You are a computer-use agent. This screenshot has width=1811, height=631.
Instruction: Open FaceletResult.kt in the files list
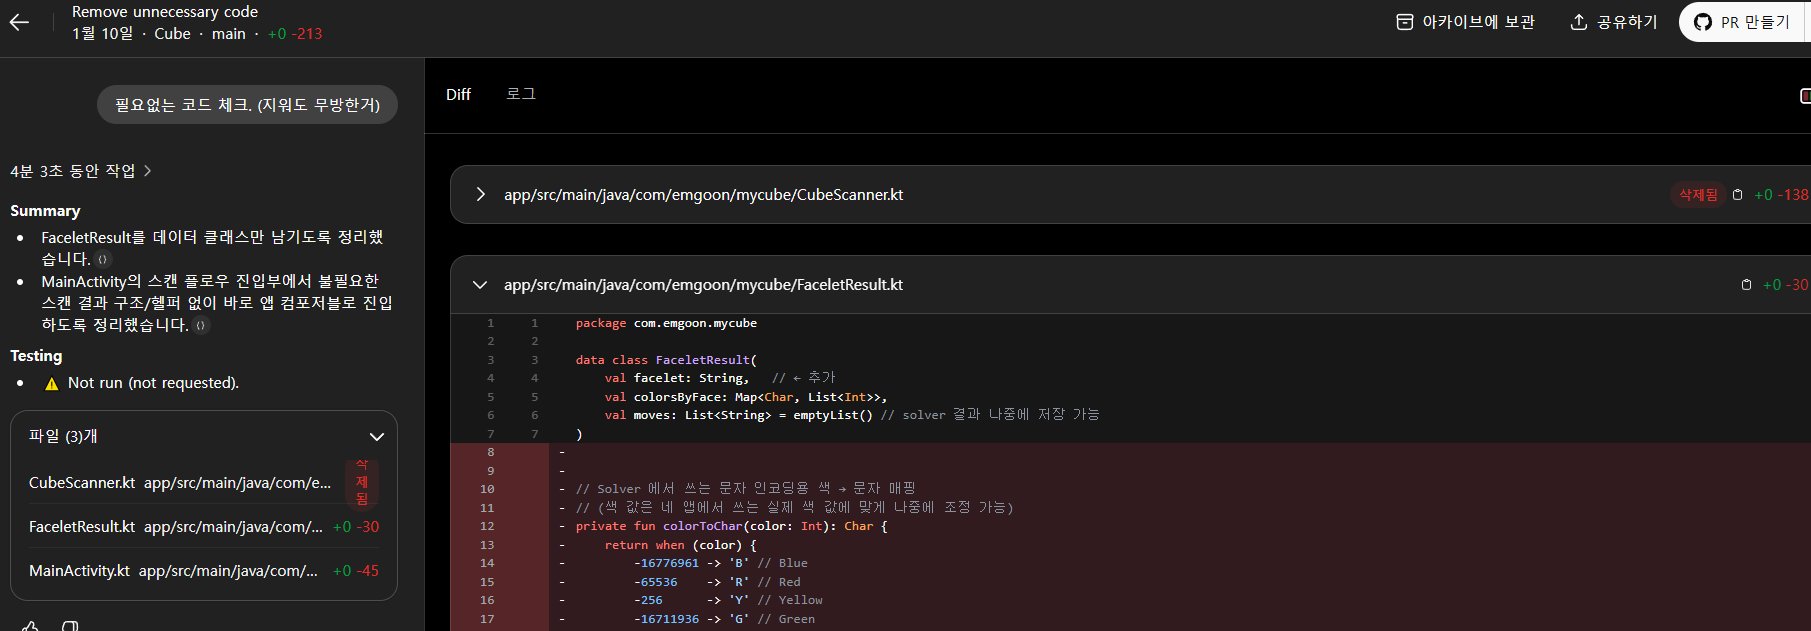[204, 527]
